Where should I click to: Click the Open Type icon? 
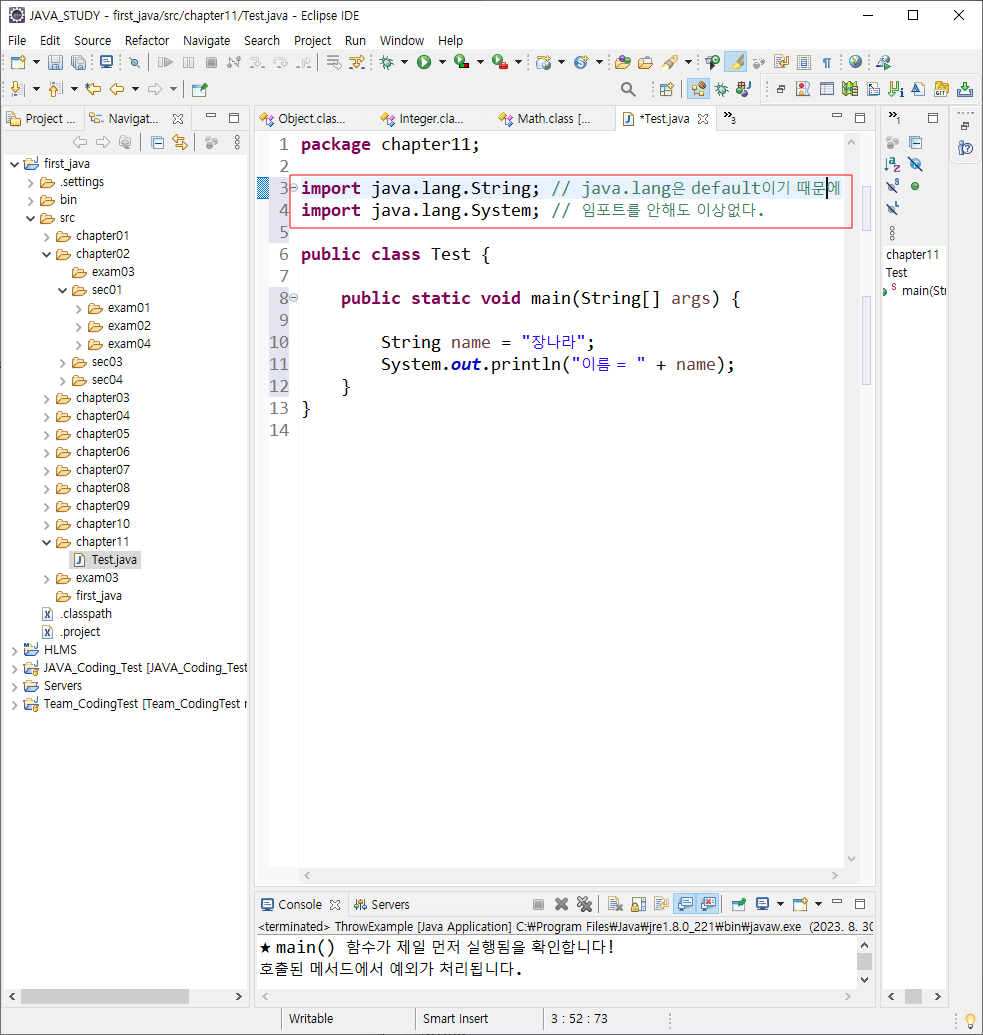click(x=622, y=62)
